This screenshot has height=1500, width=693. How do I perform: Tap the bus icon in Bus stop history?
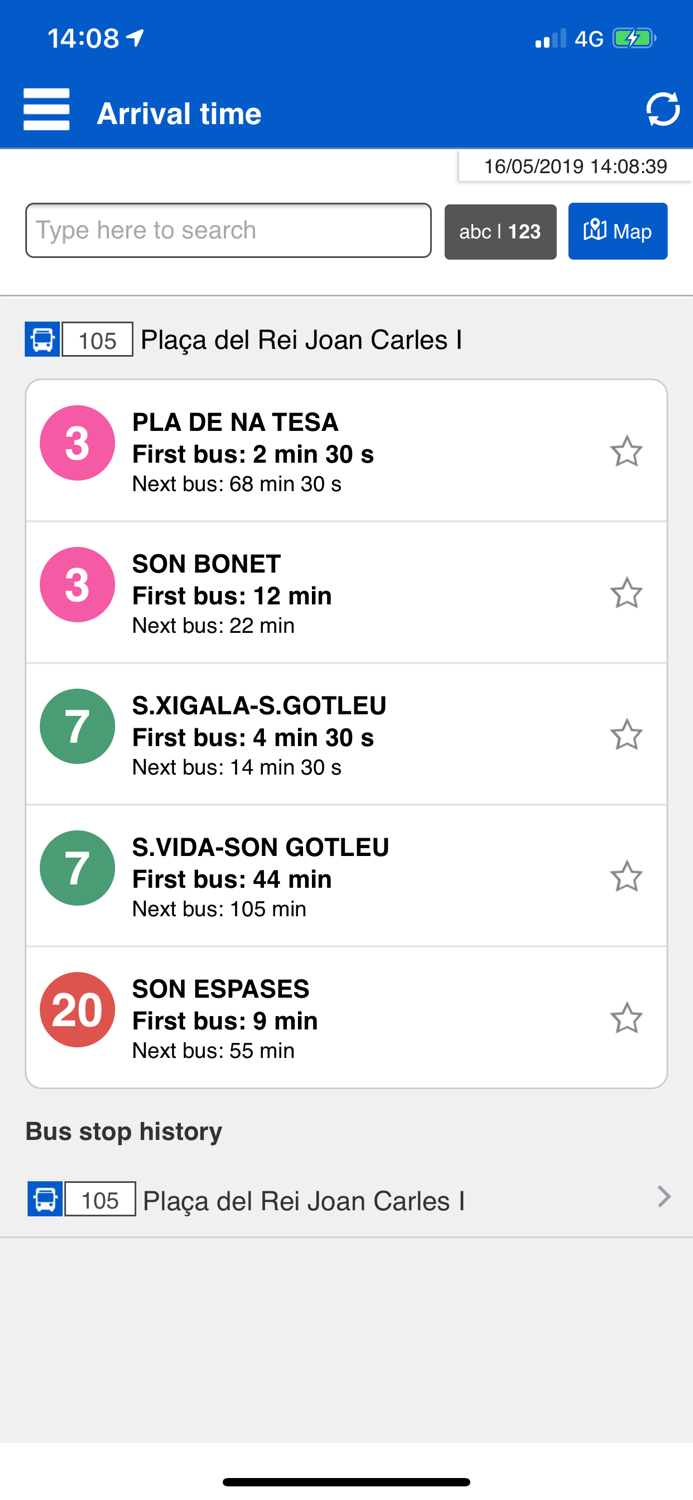click(x=45, y=1199)
